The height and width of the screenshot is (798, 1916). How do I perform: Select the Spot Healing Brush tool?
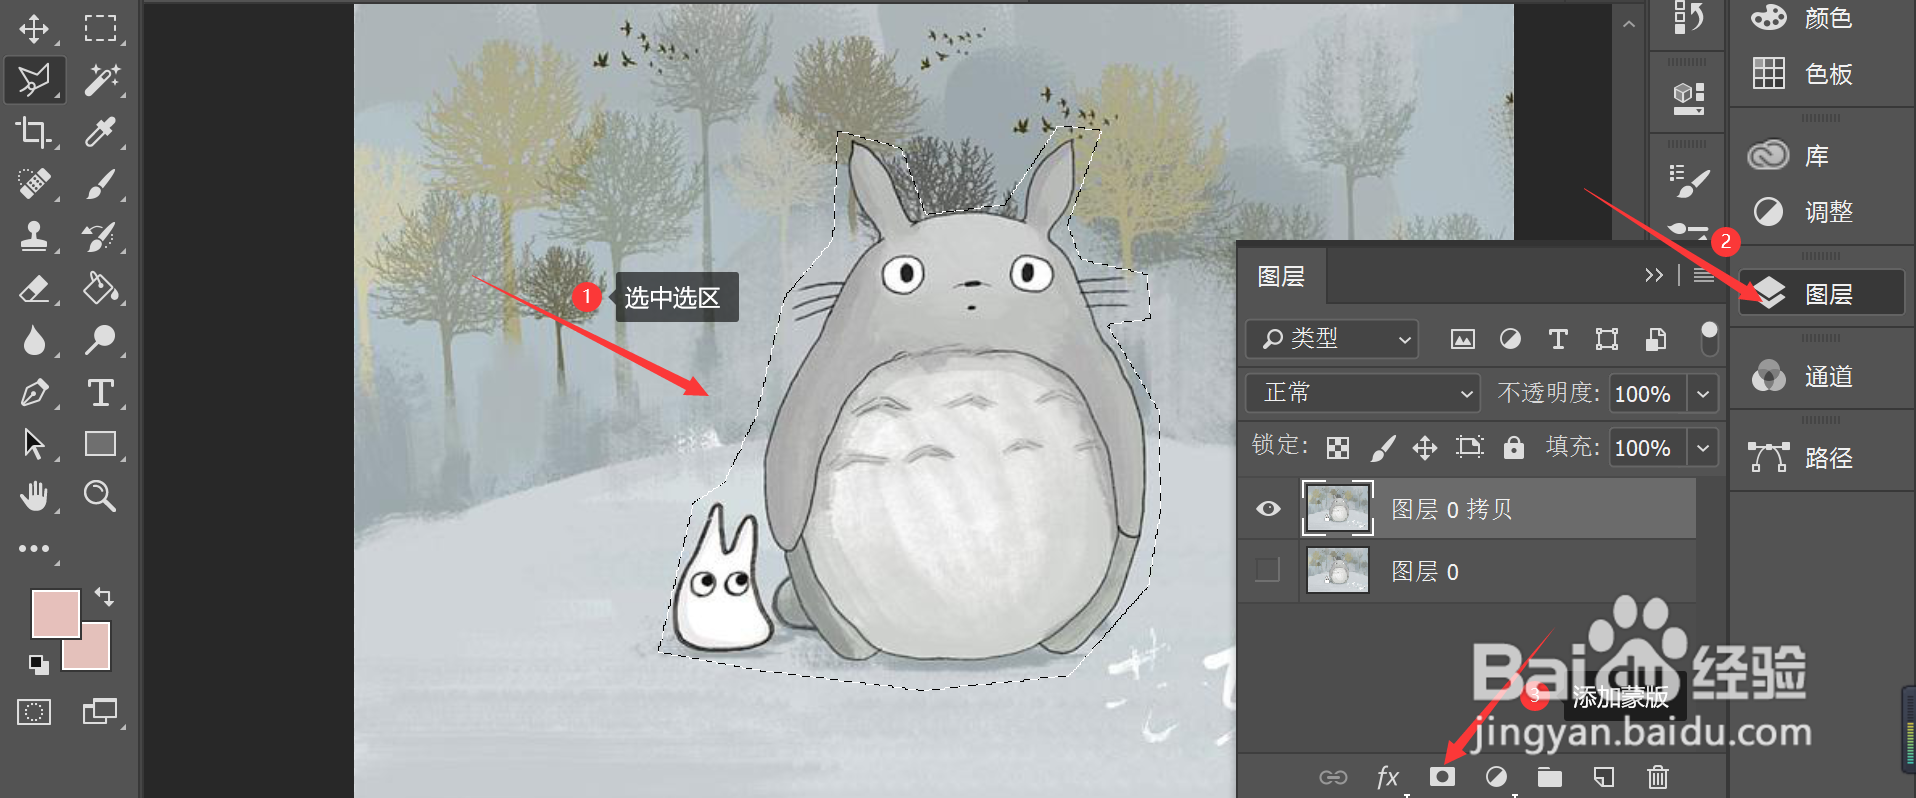[x=34, y=184]
